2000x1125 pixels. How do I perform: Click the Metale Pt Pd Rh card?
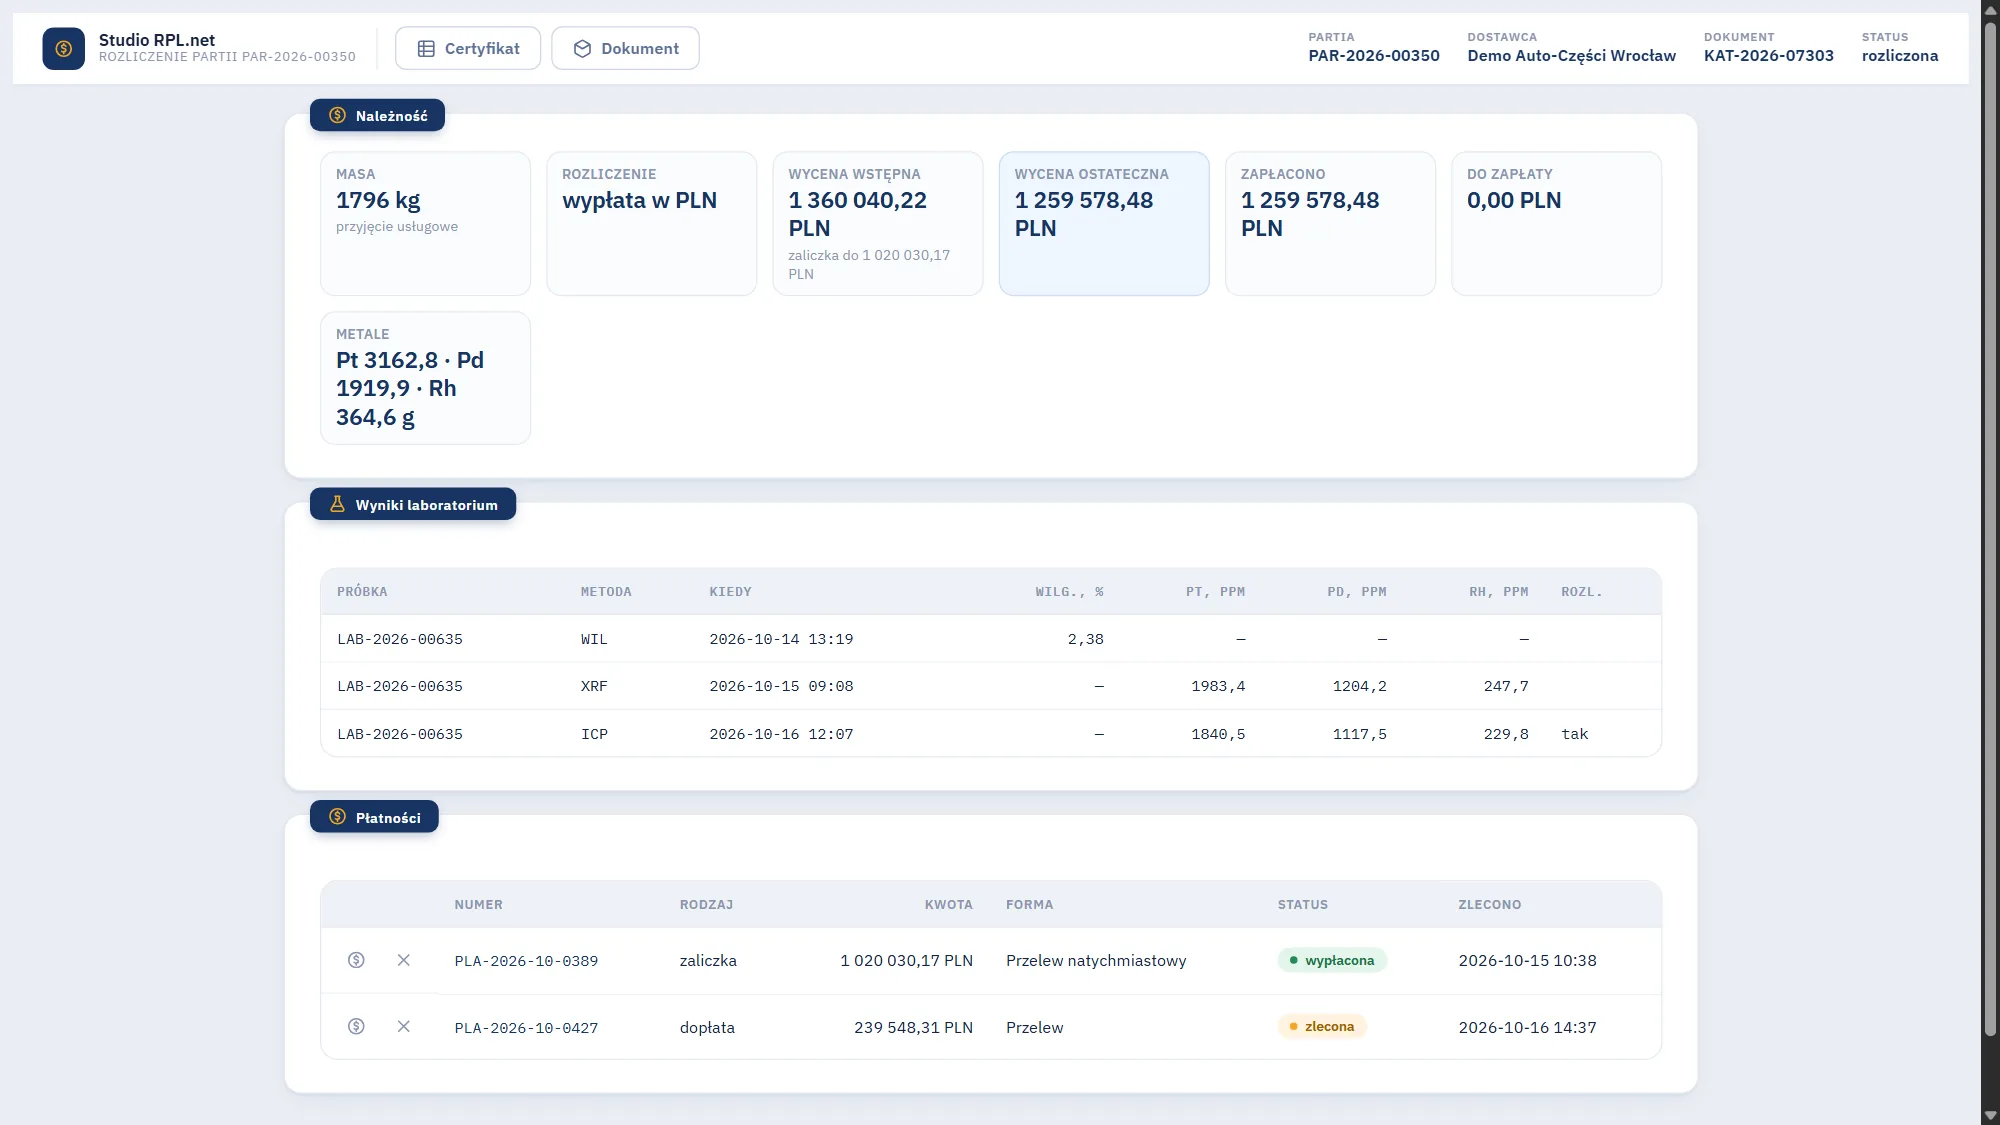[425, 378]
